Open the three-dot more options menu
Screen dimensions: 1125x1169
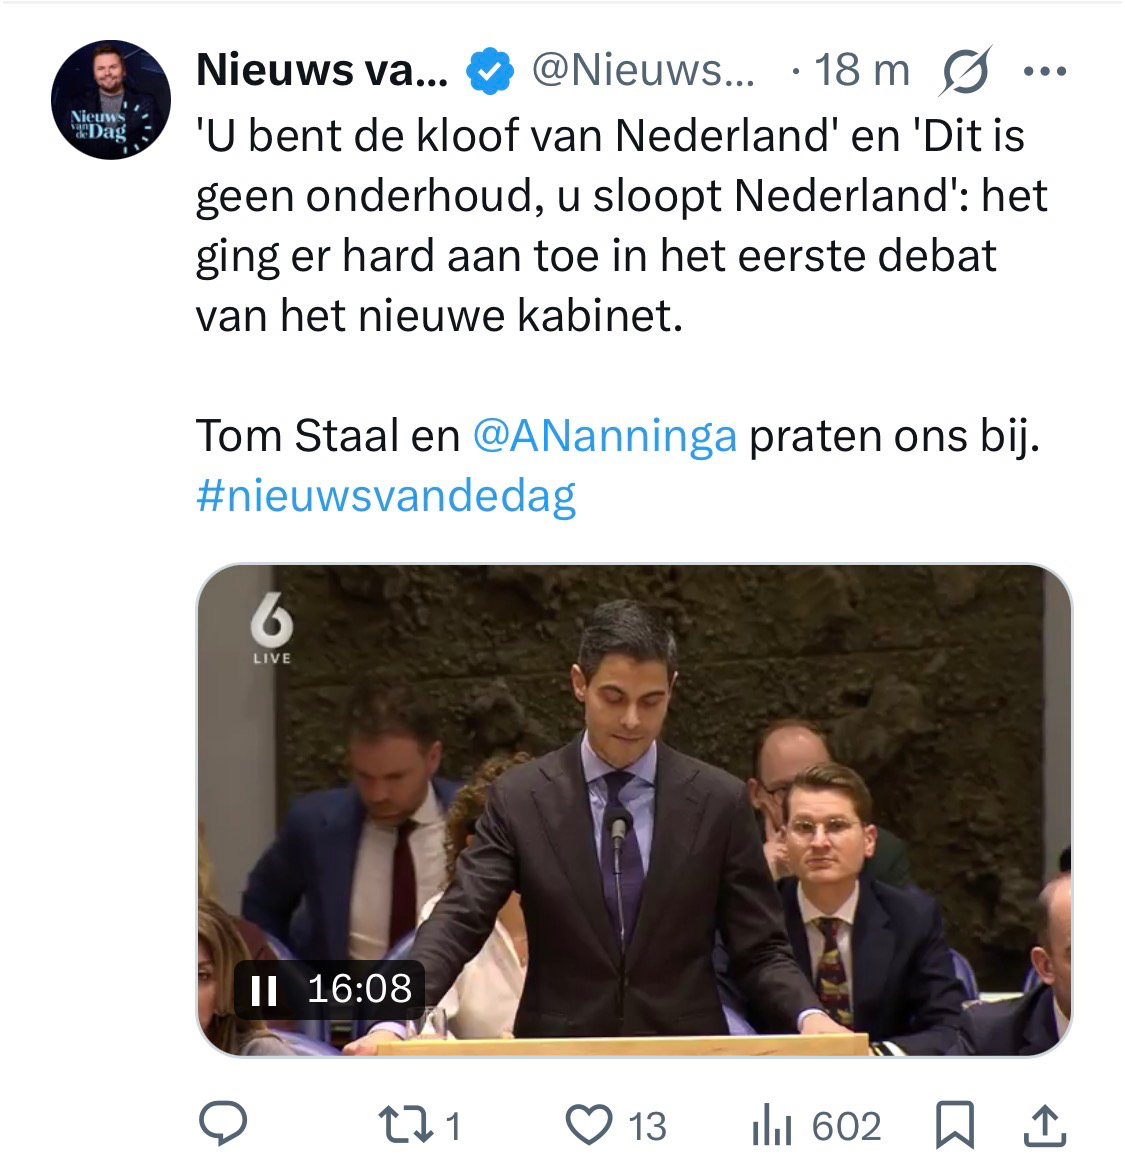1046,72
